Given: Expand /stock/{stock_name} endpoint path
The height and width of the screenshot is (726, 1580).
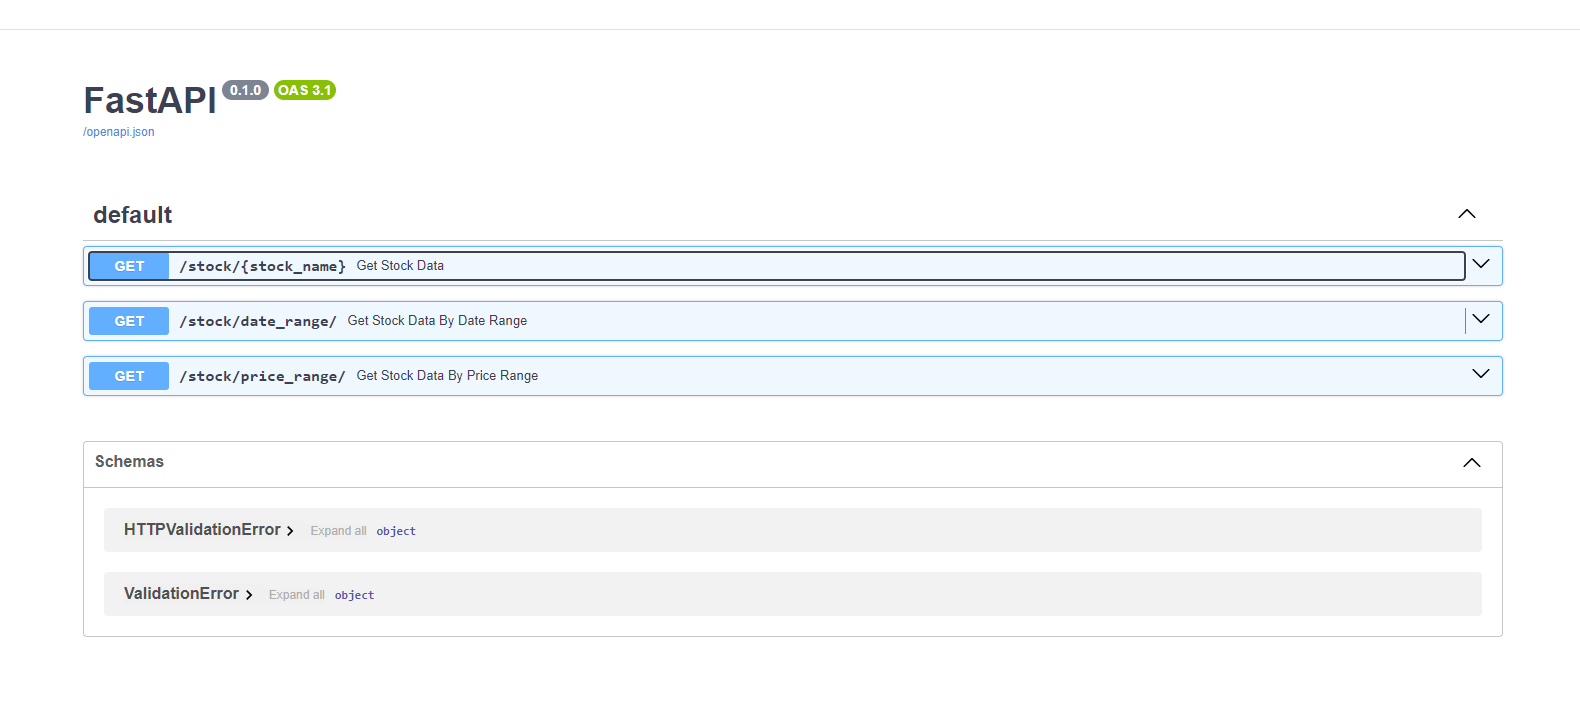Looking at the screenshot, I should pyautogui.click(x=262, y=266).
